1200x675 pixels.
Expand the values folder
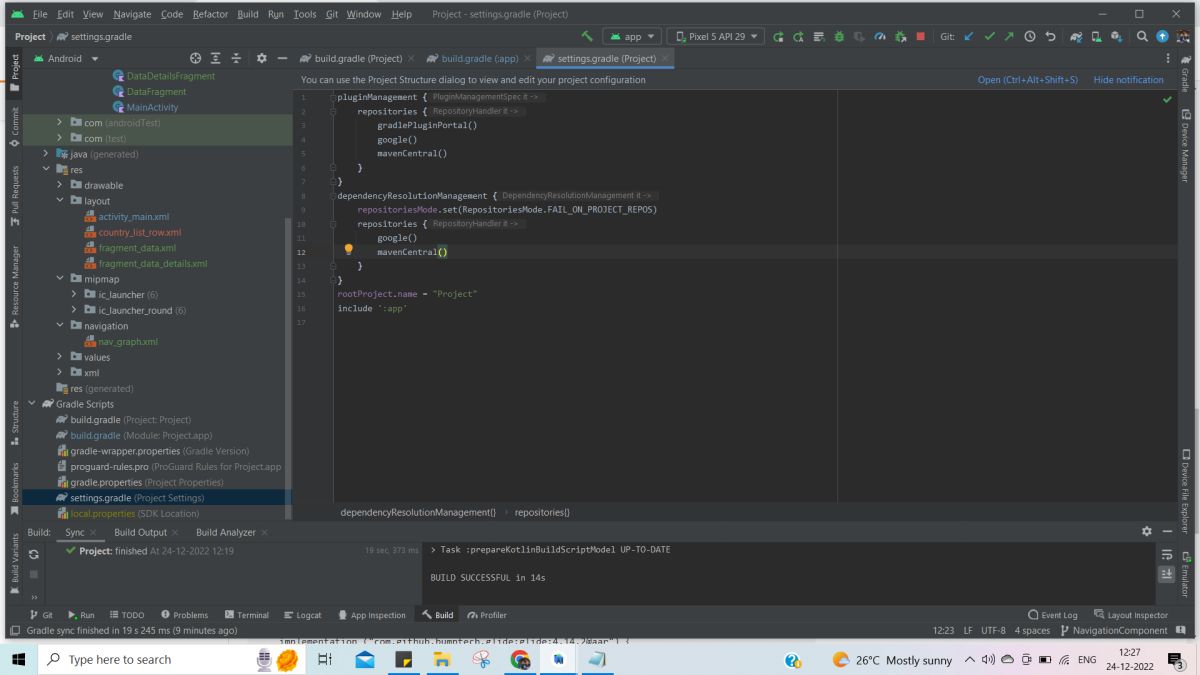(60, 357)
